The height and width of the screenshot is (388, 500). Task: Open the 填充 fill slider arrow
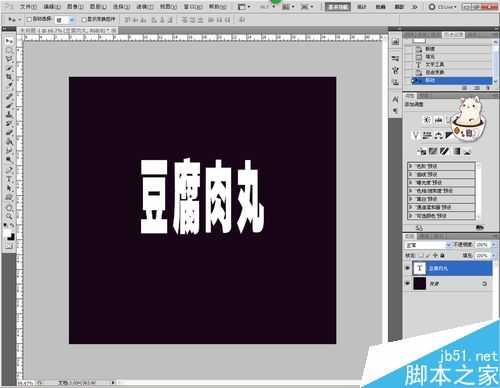click(x=493, y=256)
